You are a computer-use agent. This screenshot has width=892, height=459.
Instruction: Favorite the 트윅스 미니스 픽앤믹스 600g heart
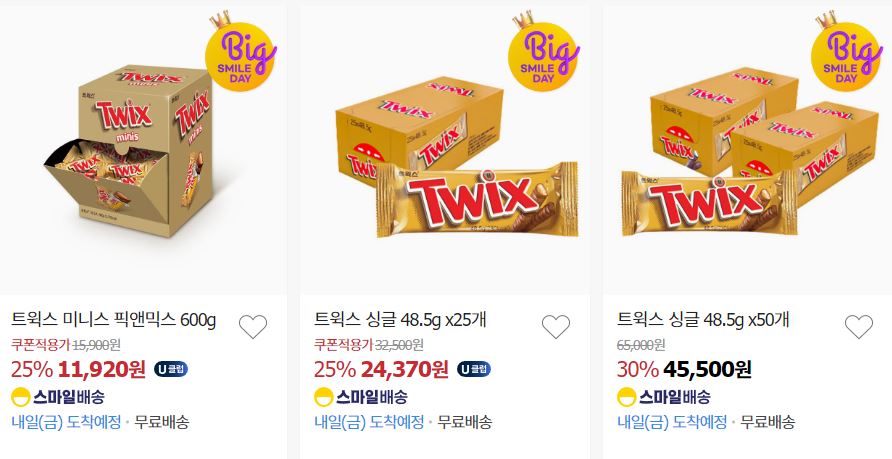pos(253,326)
